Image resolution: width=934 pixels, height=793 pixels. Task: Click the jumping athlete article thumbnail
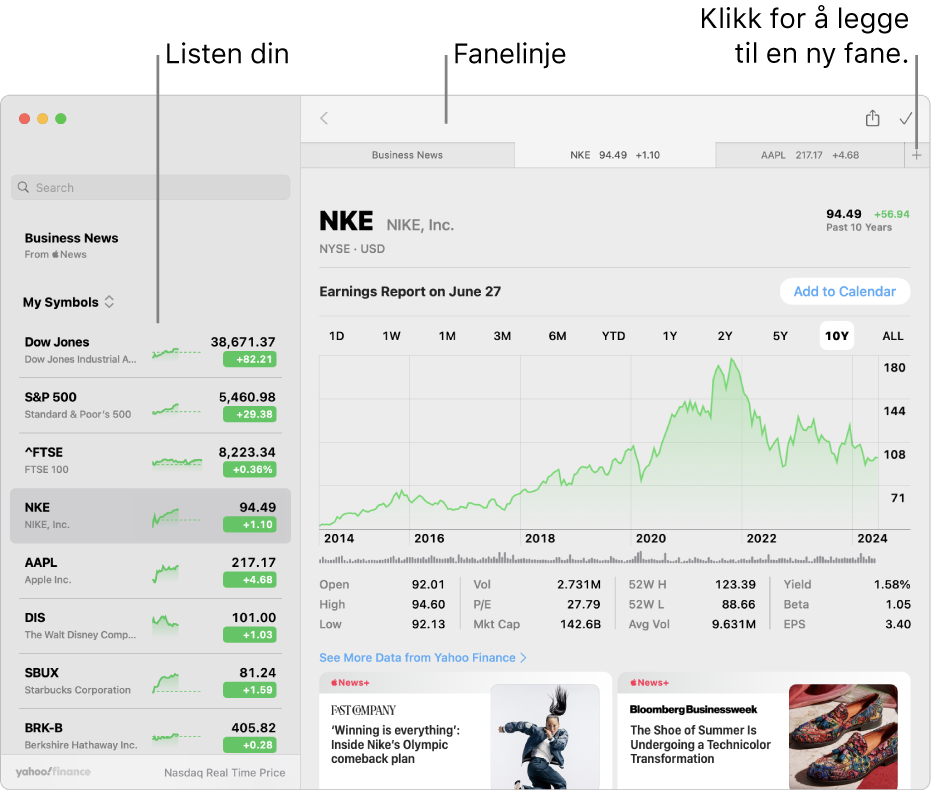click(545, 737)
